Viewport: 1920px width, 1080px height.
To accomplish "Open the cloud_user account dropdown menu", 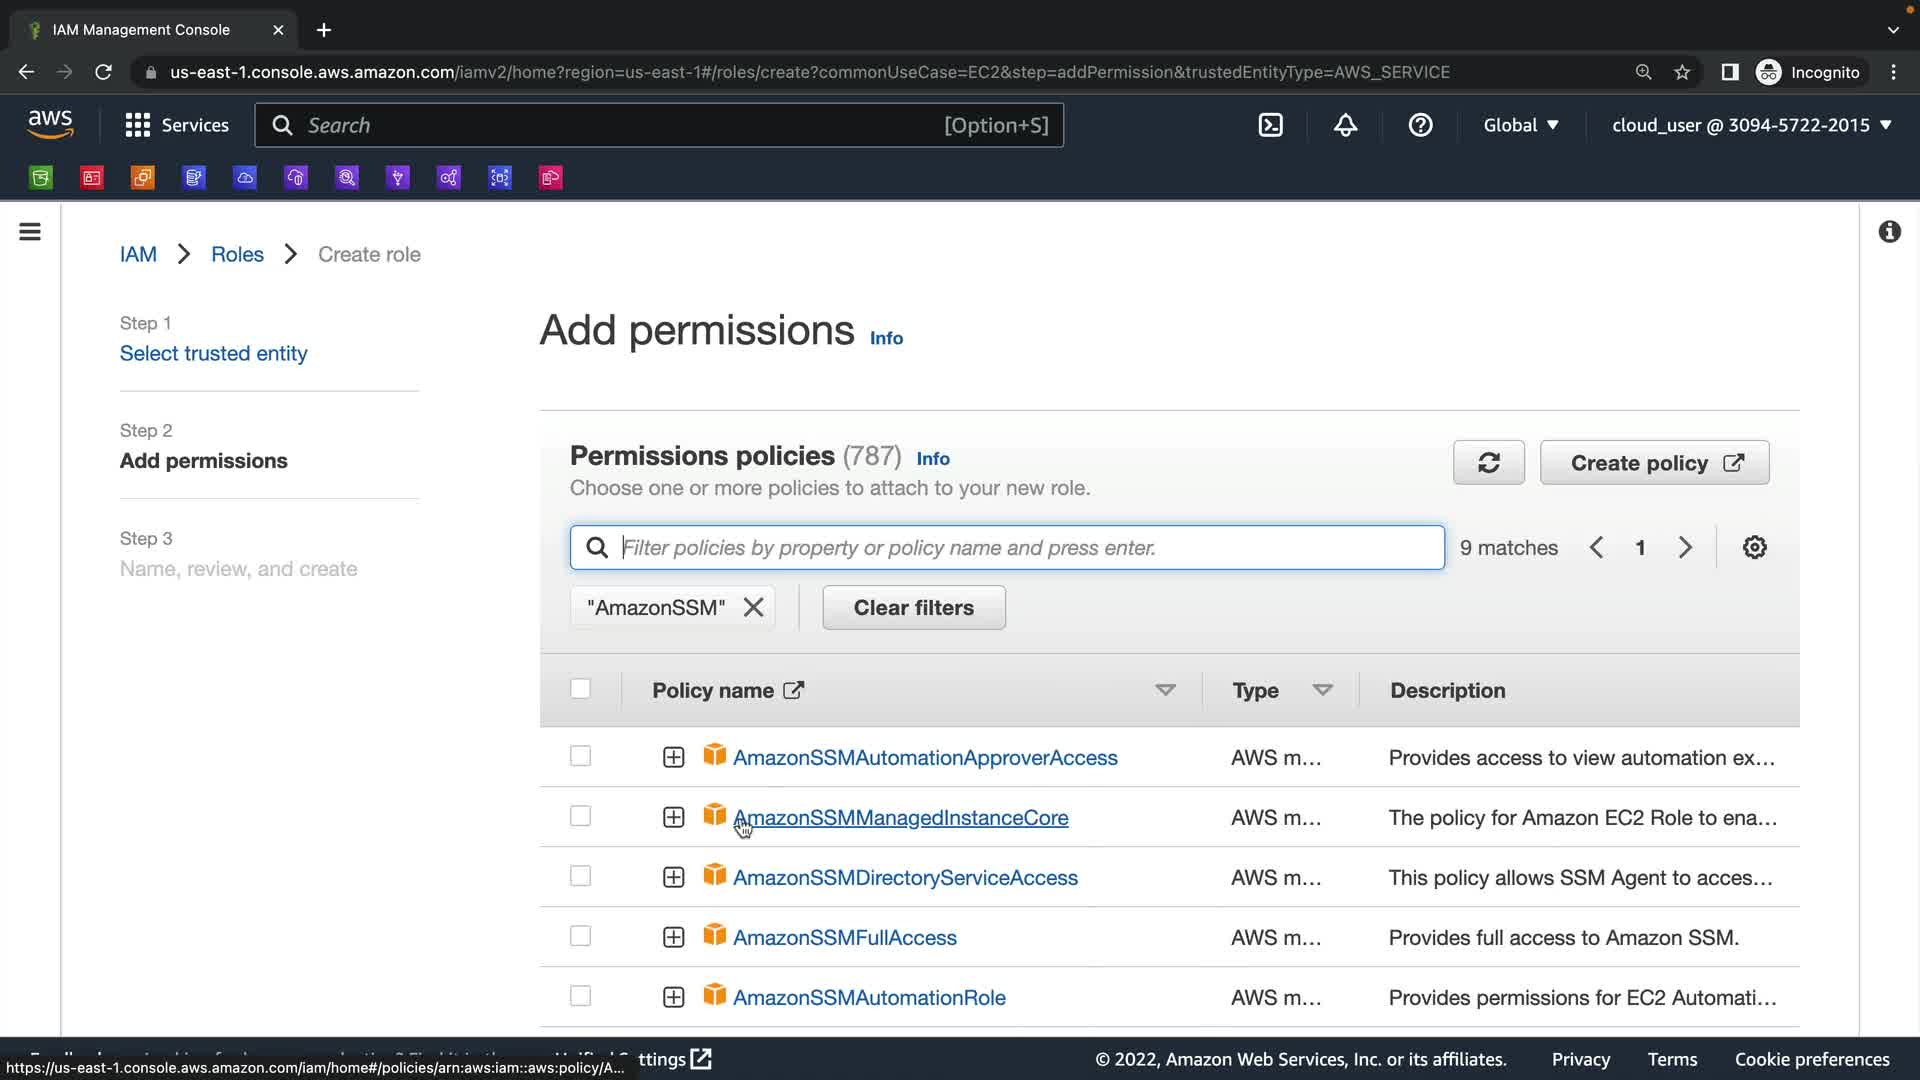I will coord(1751,125).
